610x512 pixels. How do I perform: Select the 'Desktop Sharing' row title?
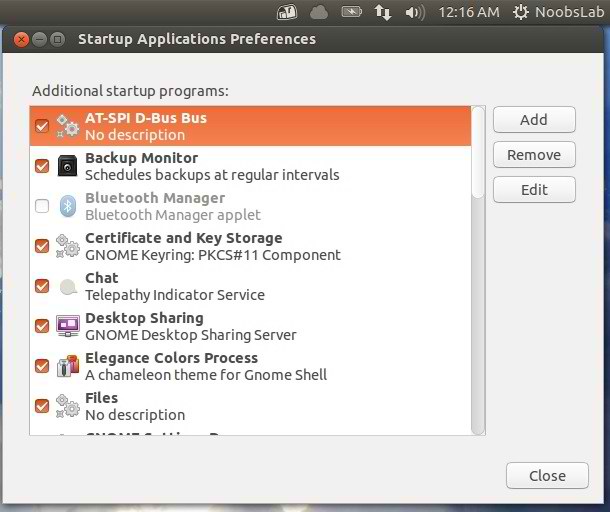(144, 318)
